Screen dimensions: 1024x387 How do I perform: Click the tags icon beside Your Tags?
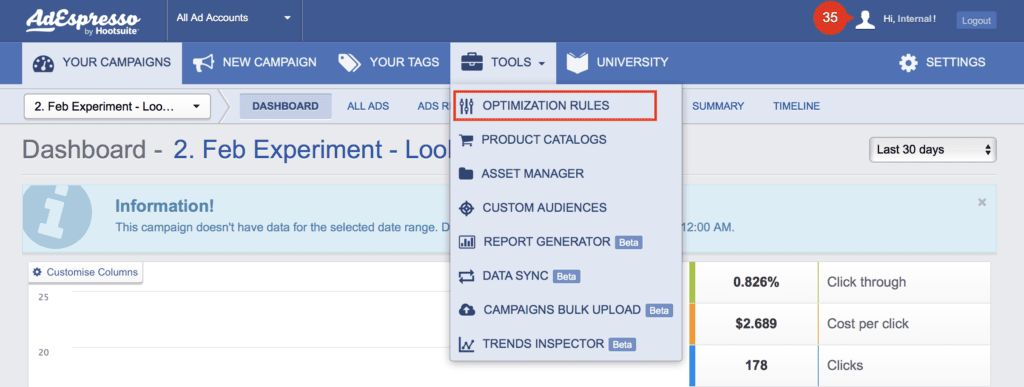click(x=349, y=63)
